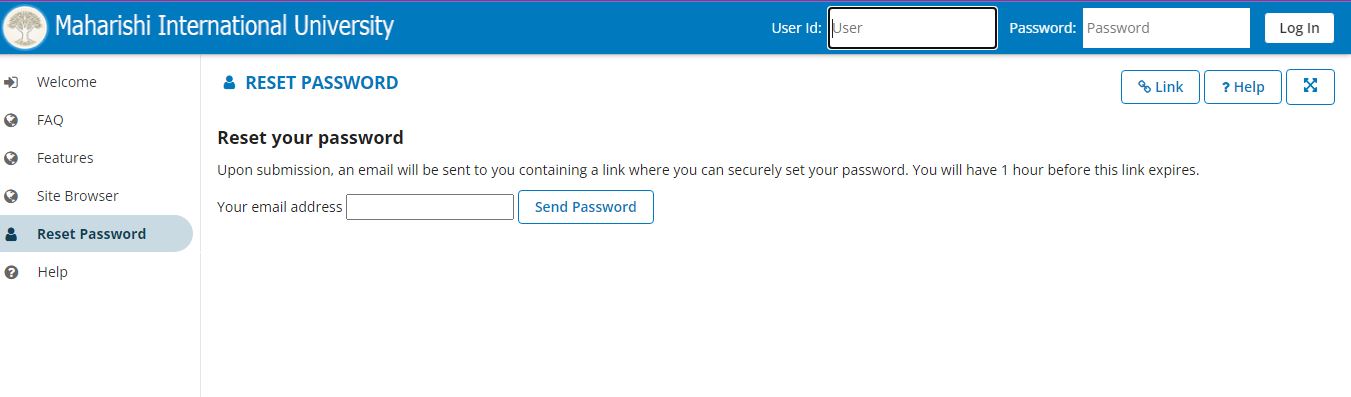1351x397 pixels.
Task: Click the person icon in Reset Password heading
Action: [x=229, y=83]
